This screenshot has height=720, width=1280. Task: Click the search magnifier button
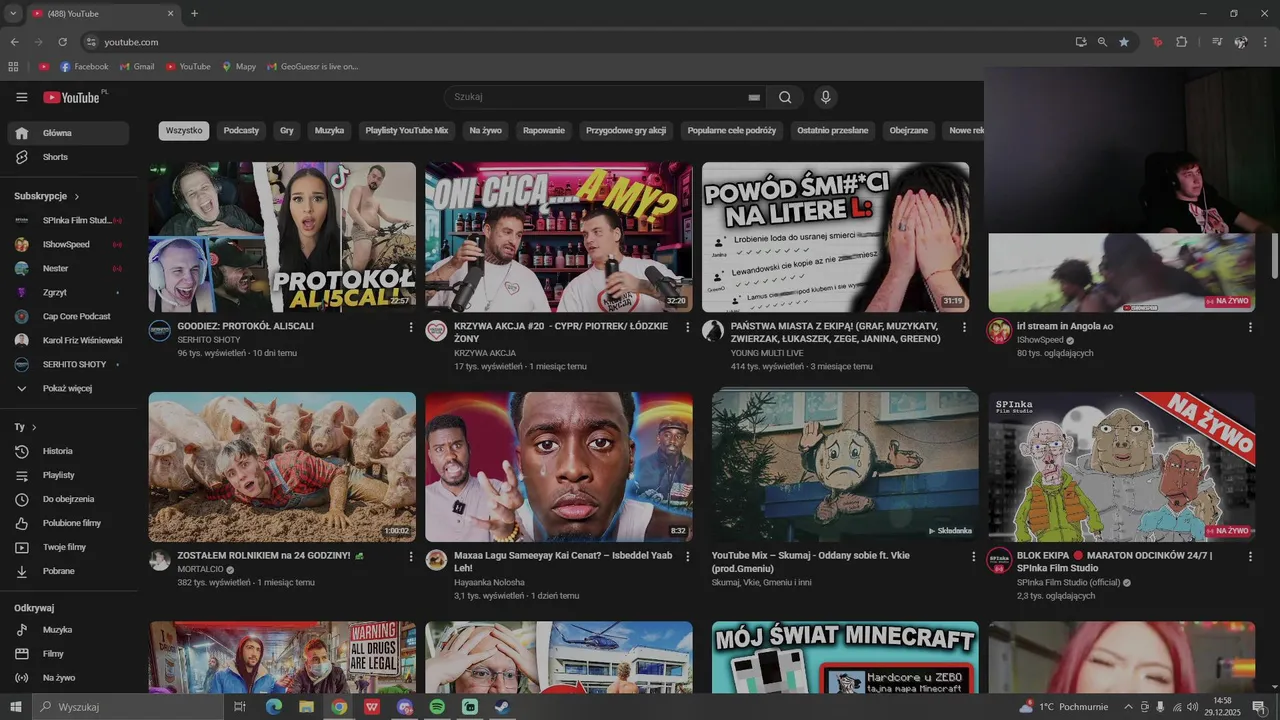785,97
